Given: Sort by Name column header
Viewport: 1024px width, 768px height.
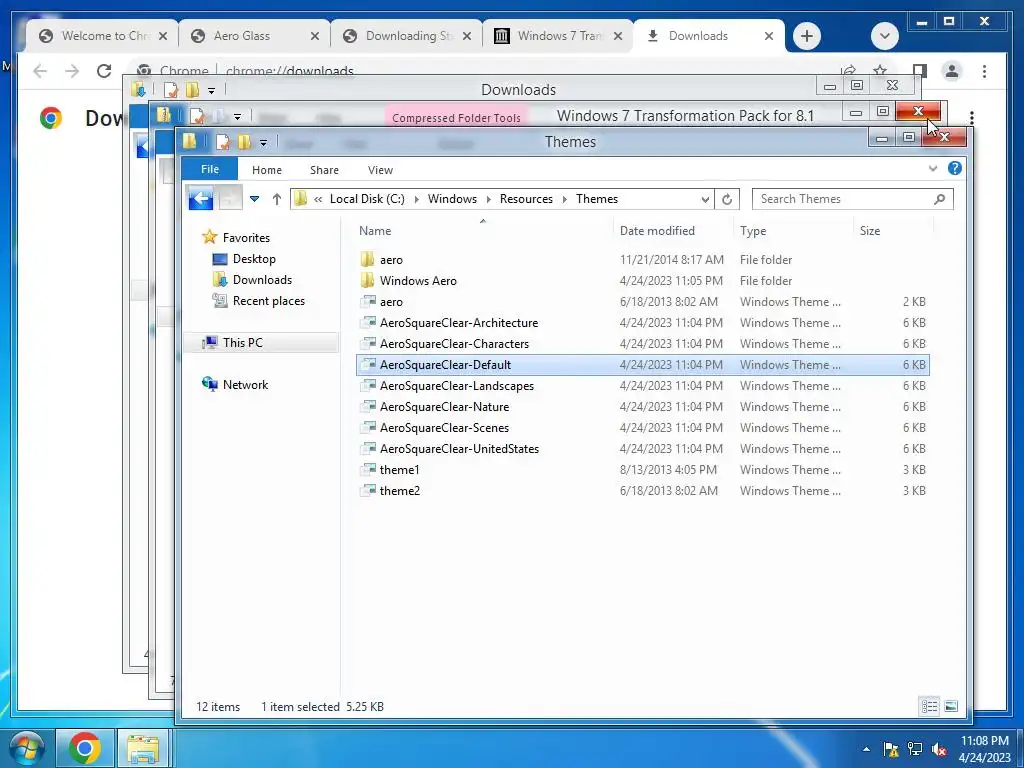Looking at the screenshot, I should 375,231.
